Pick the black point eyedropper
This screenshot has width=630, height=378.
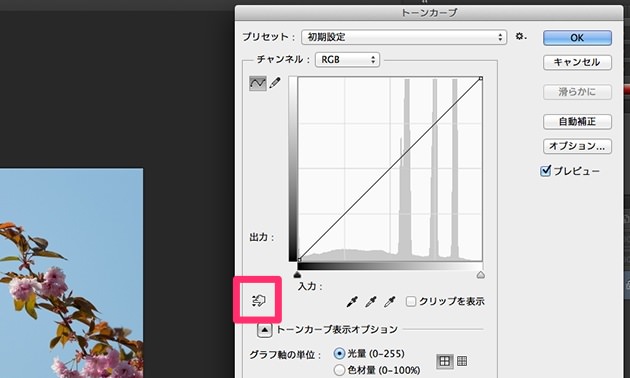pyautogui.click(x=352, y=302)
